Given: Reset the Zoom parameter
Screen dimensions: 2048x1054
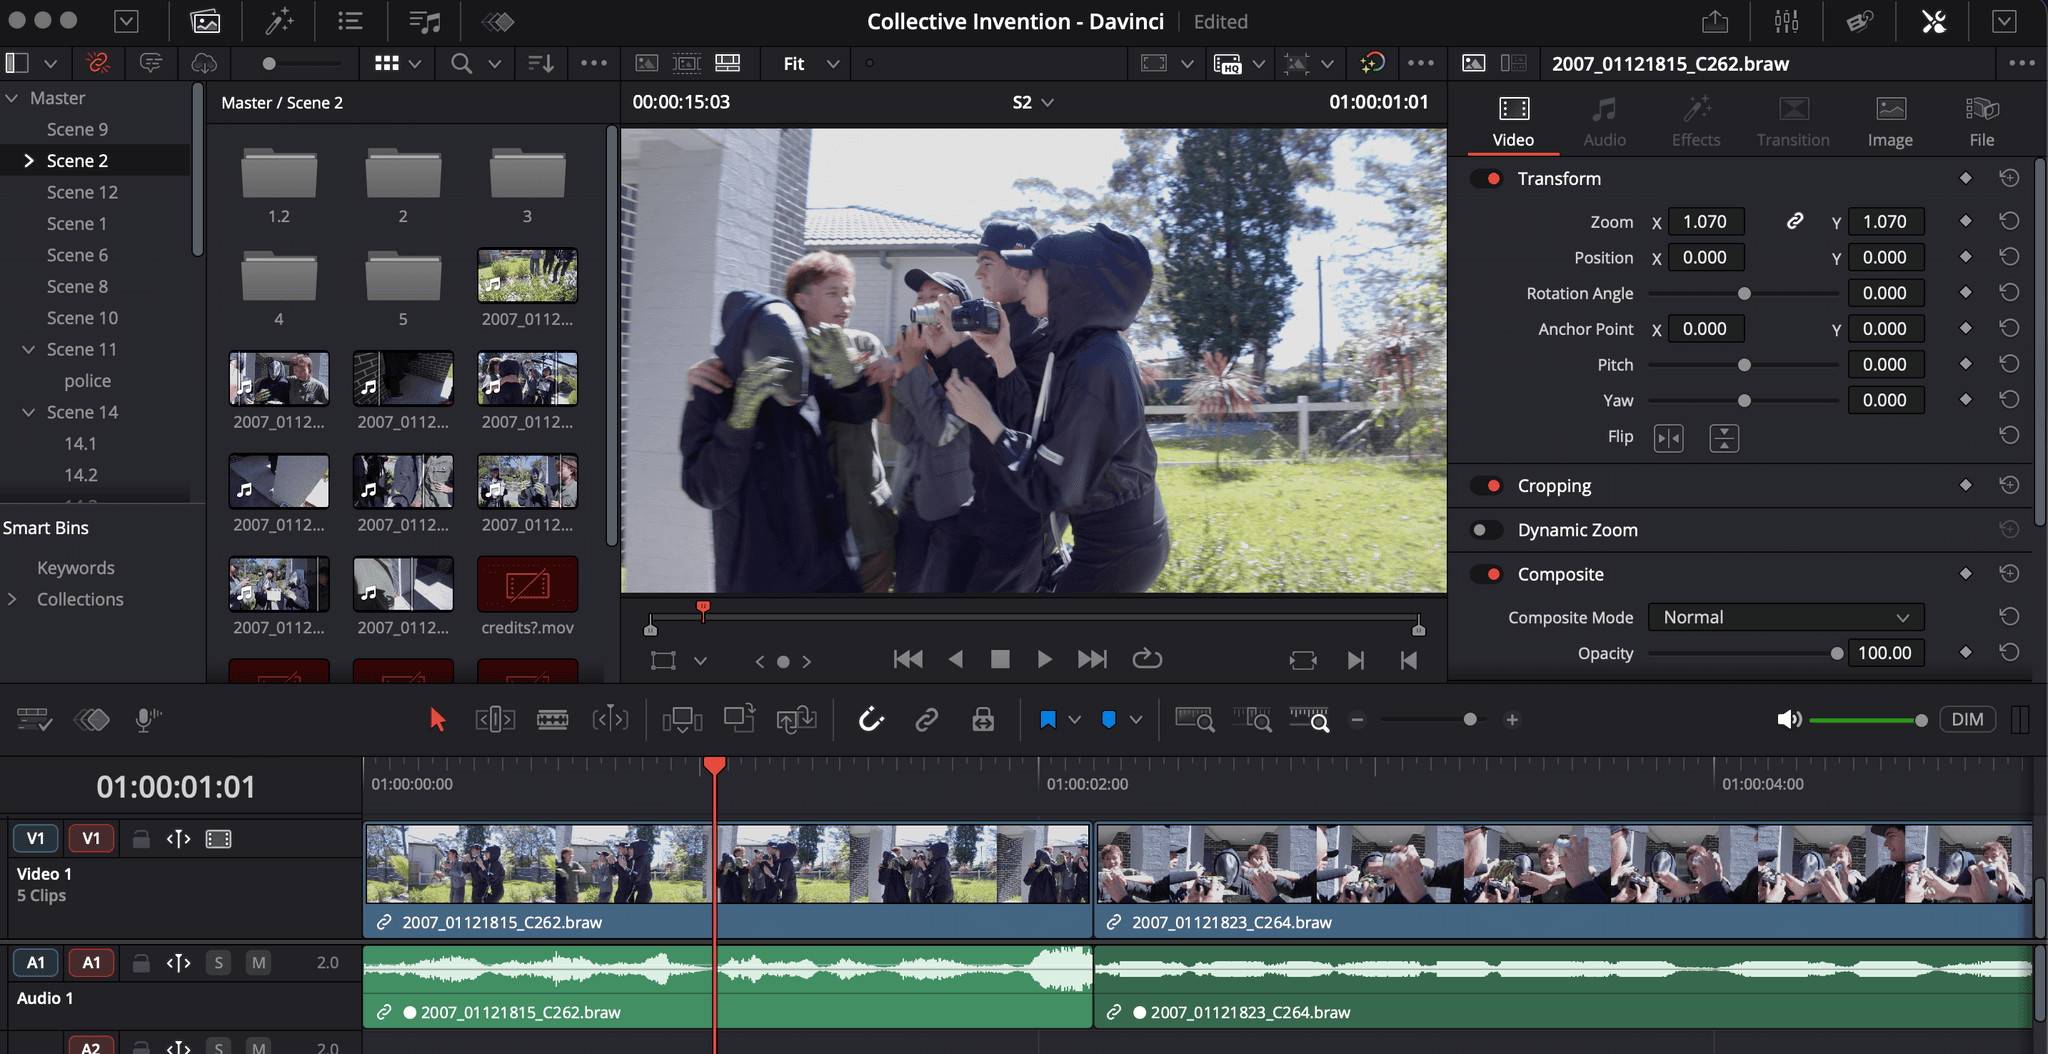Looking at the screenshot, I should coord(2008,222).
